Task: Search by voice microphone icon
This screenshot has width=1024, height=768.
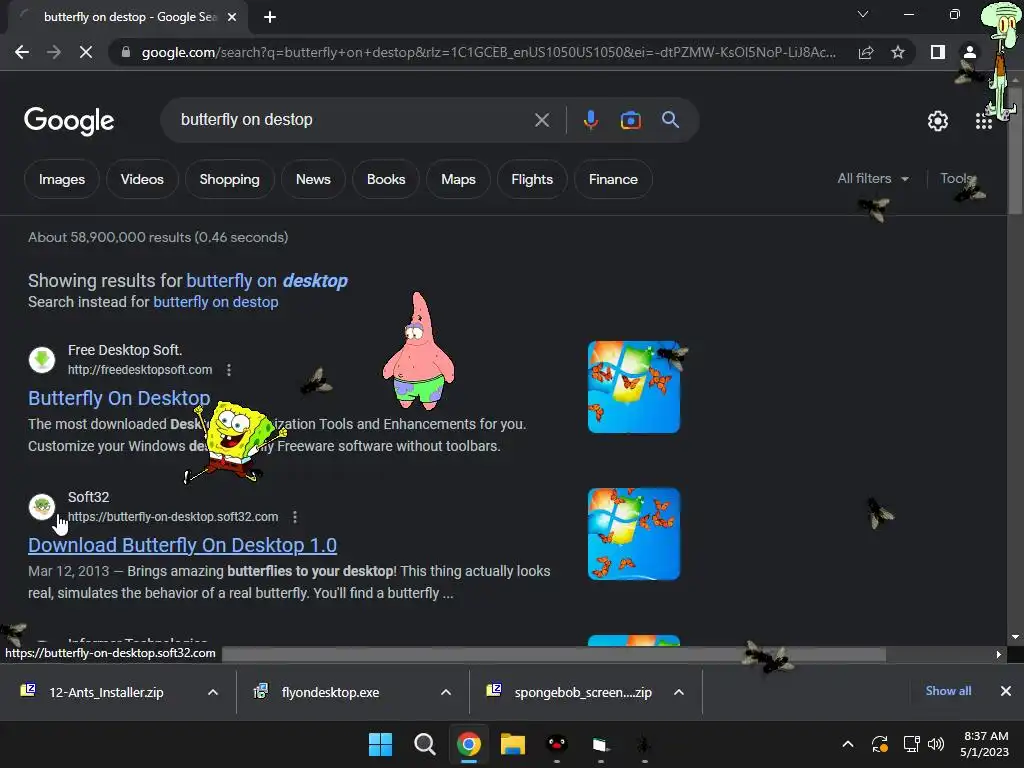Action: click(590, 120)
